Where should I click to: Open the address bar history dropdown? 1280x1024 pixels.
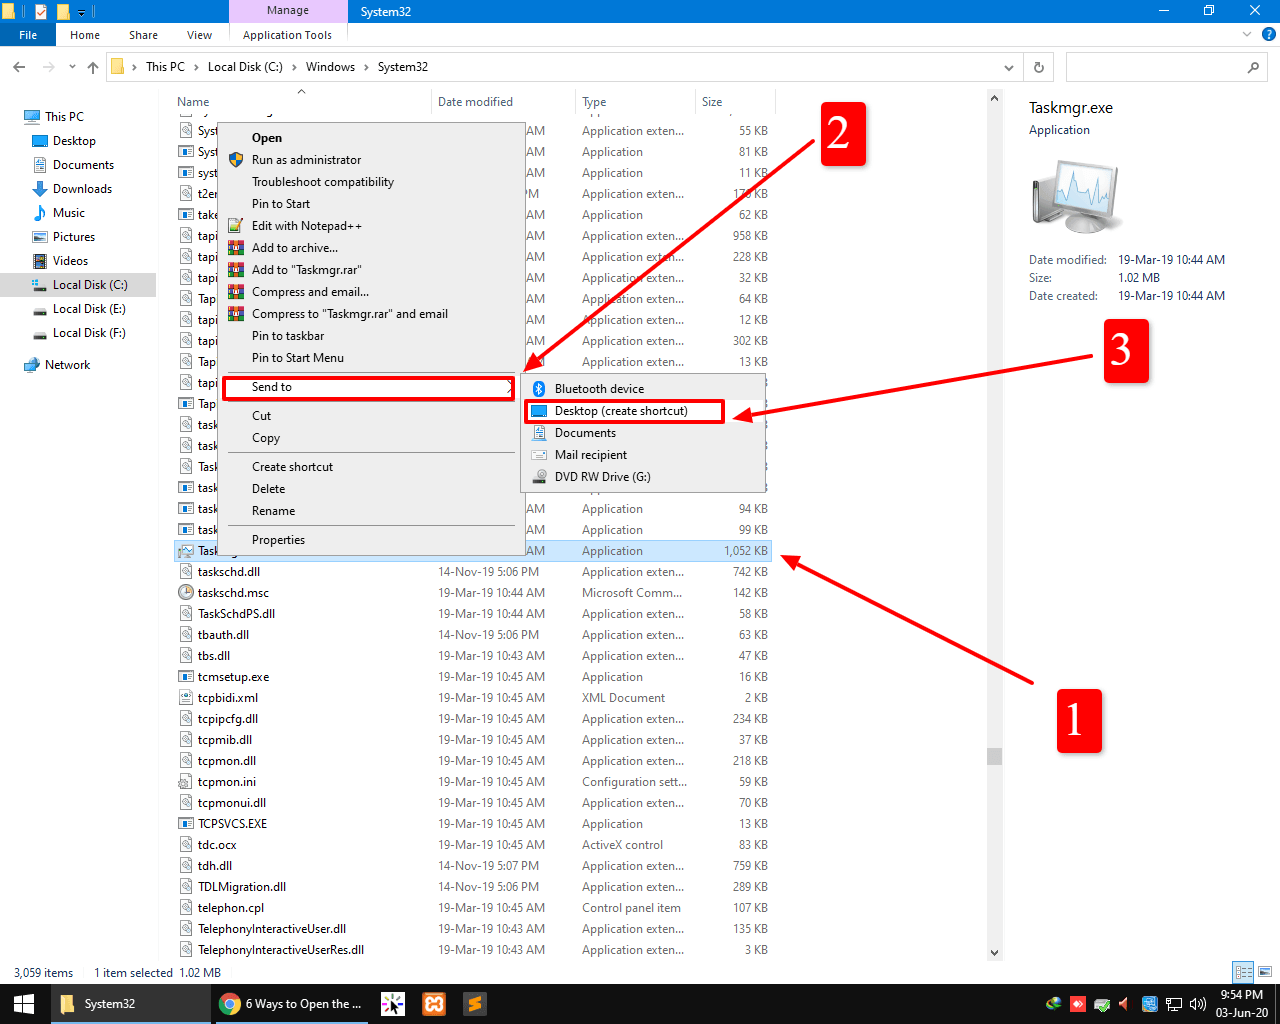pos(1009,67)
